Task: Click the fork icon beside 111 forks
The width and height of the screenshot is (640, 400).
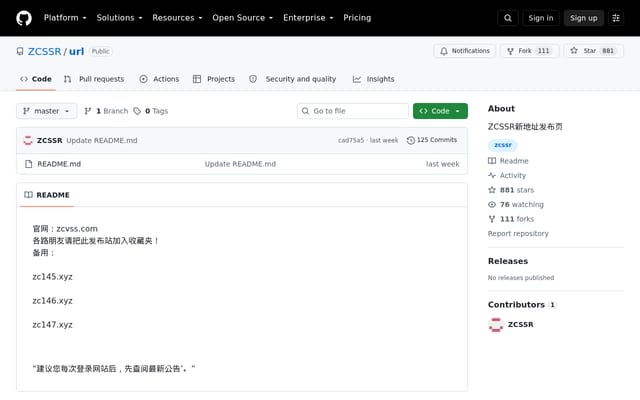Action: 492,219
